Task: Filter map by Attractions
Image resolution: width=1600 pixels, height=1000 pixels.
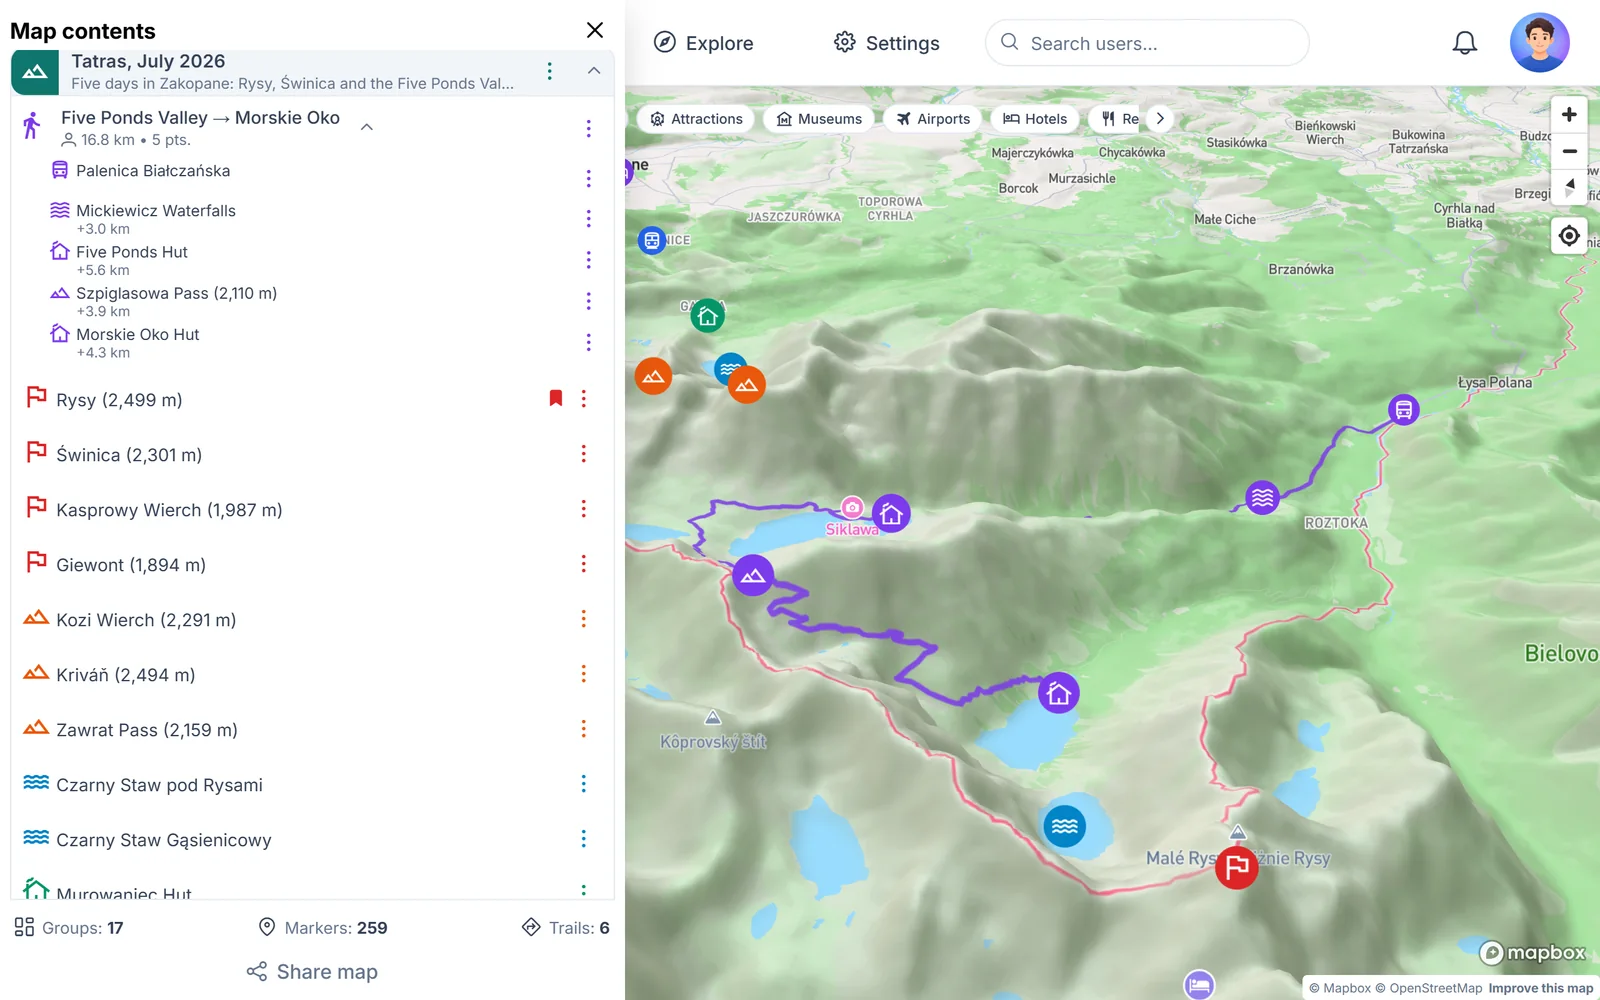Action: pos(696,118)
